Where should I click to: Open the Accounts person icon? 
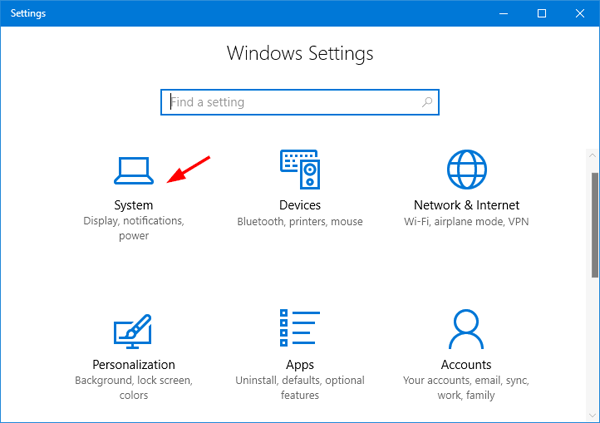pos(466,330)
